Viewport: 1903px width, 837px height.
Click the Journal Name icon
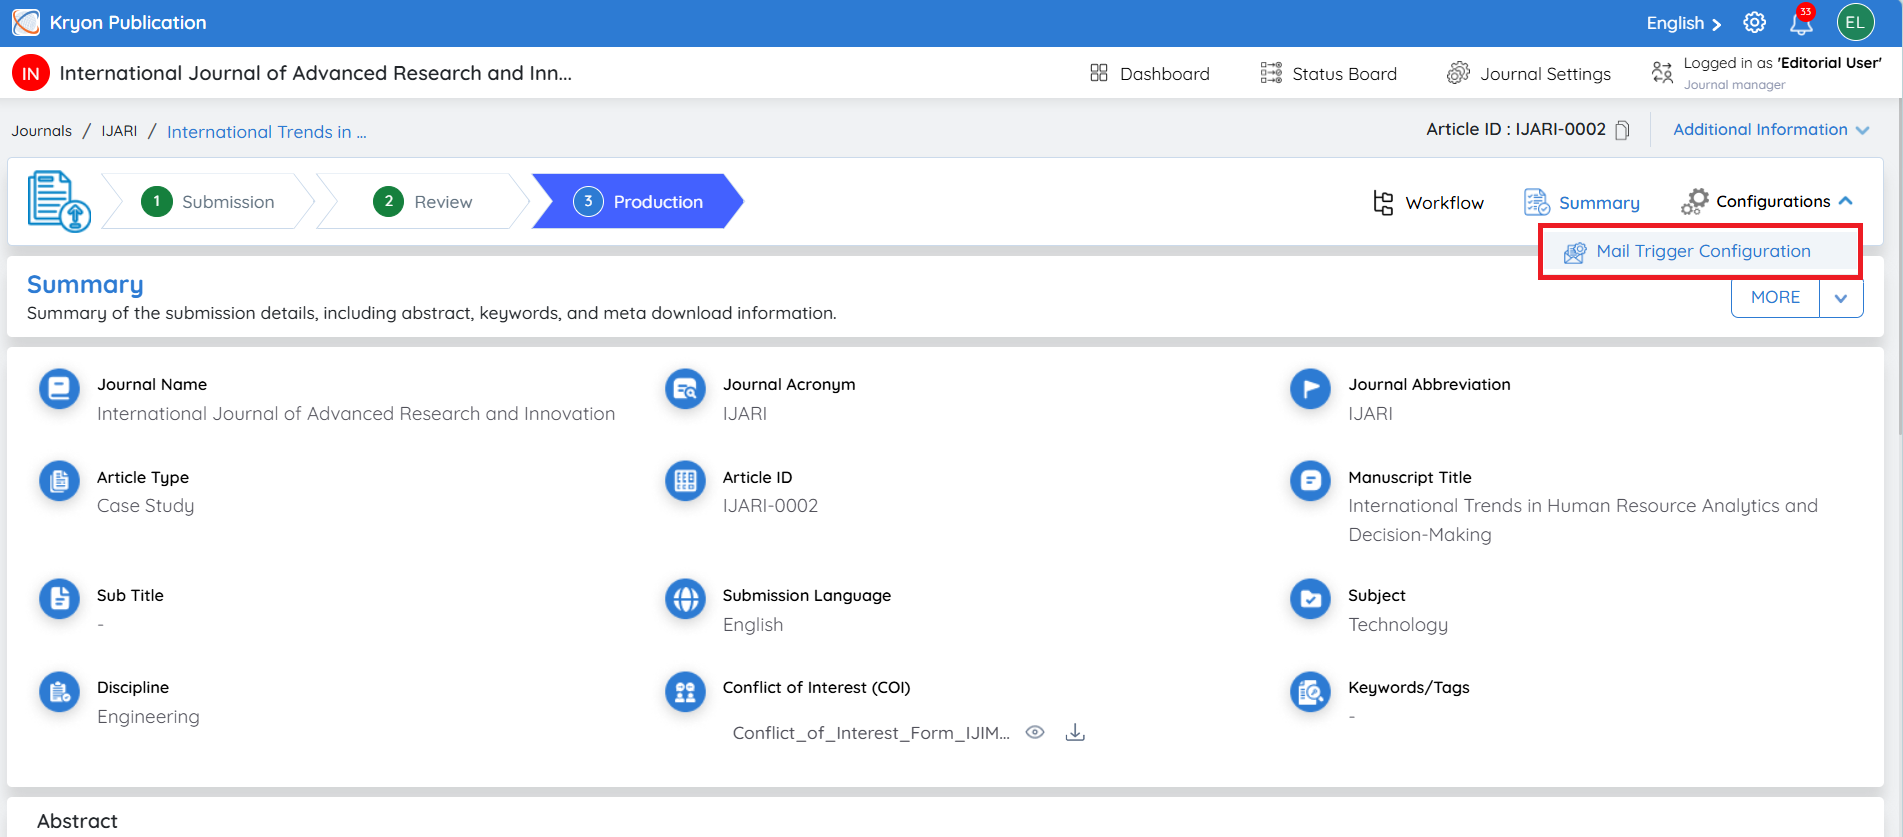pos(59,389)
